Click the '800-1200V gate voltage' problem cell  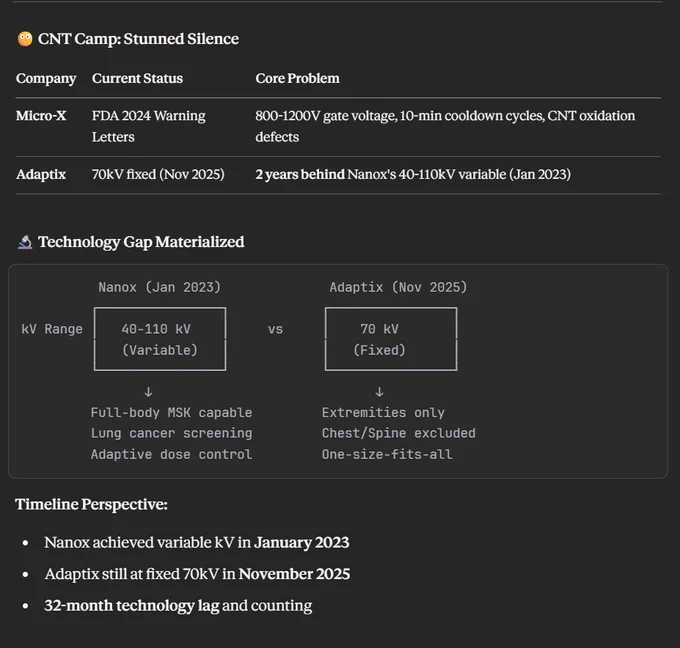(445, 126)
